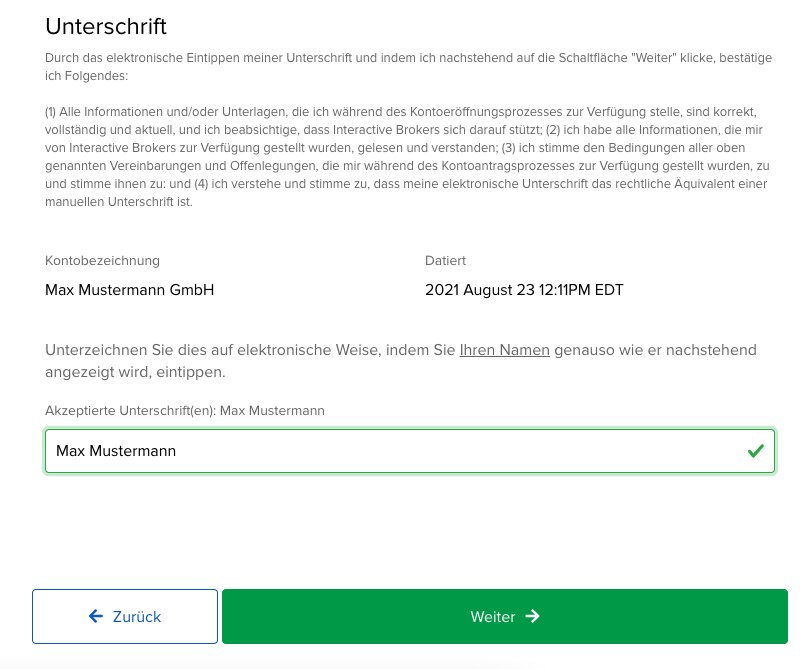Click the 'Unterschrift' page heading
Screen dimensions: 812x669
106,26
